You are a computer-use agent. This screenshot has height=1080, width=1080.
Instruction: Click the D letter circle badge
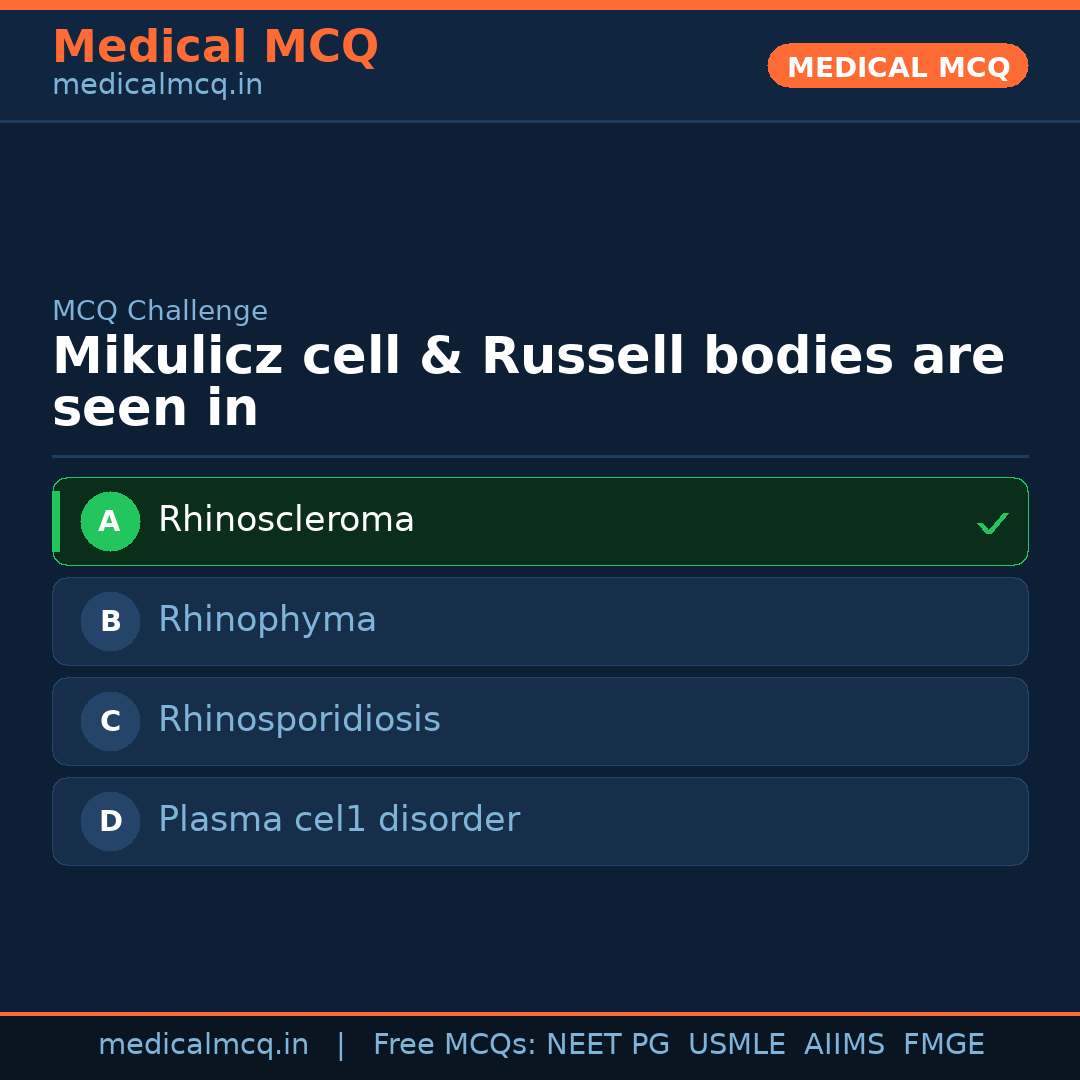click(x=110, y=821)
